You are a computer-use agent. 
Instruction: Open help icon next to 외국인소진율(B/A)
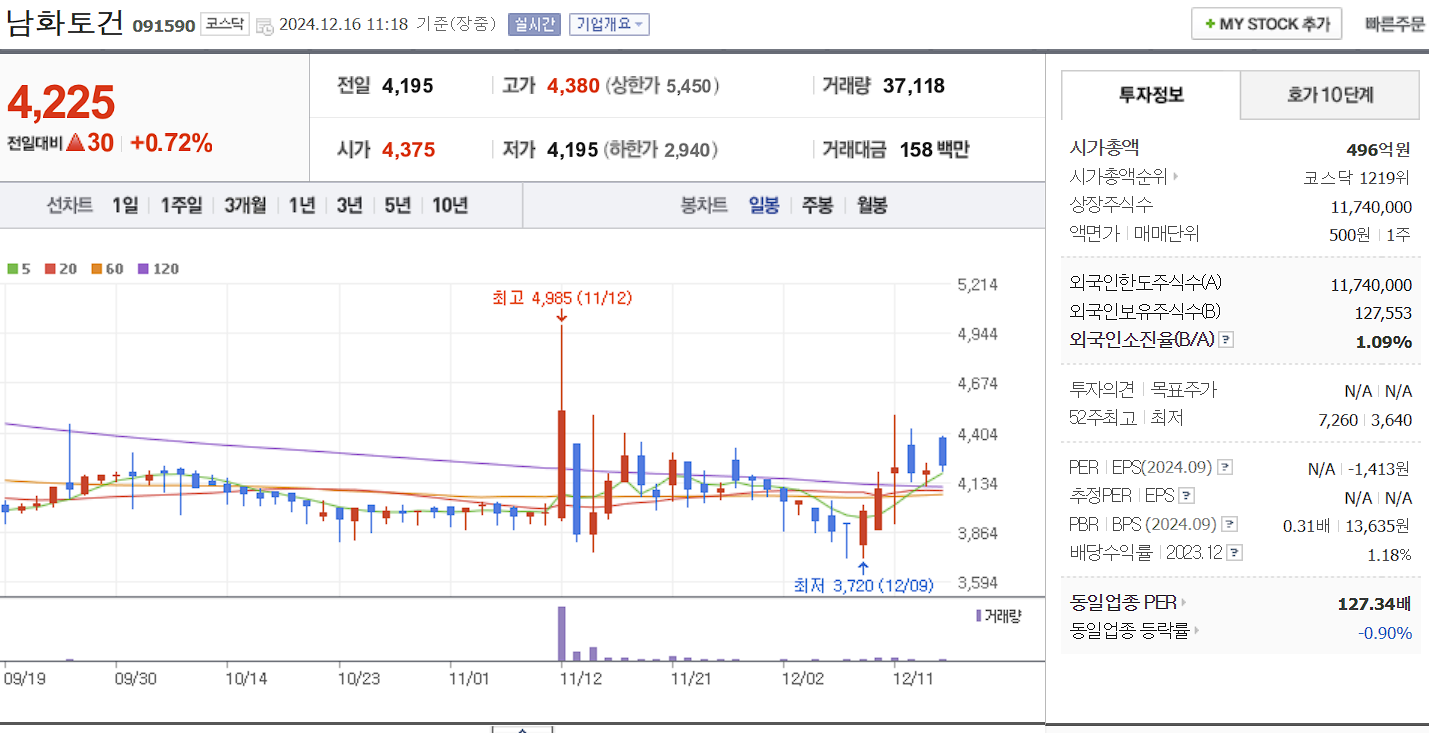pos(1226,340)
